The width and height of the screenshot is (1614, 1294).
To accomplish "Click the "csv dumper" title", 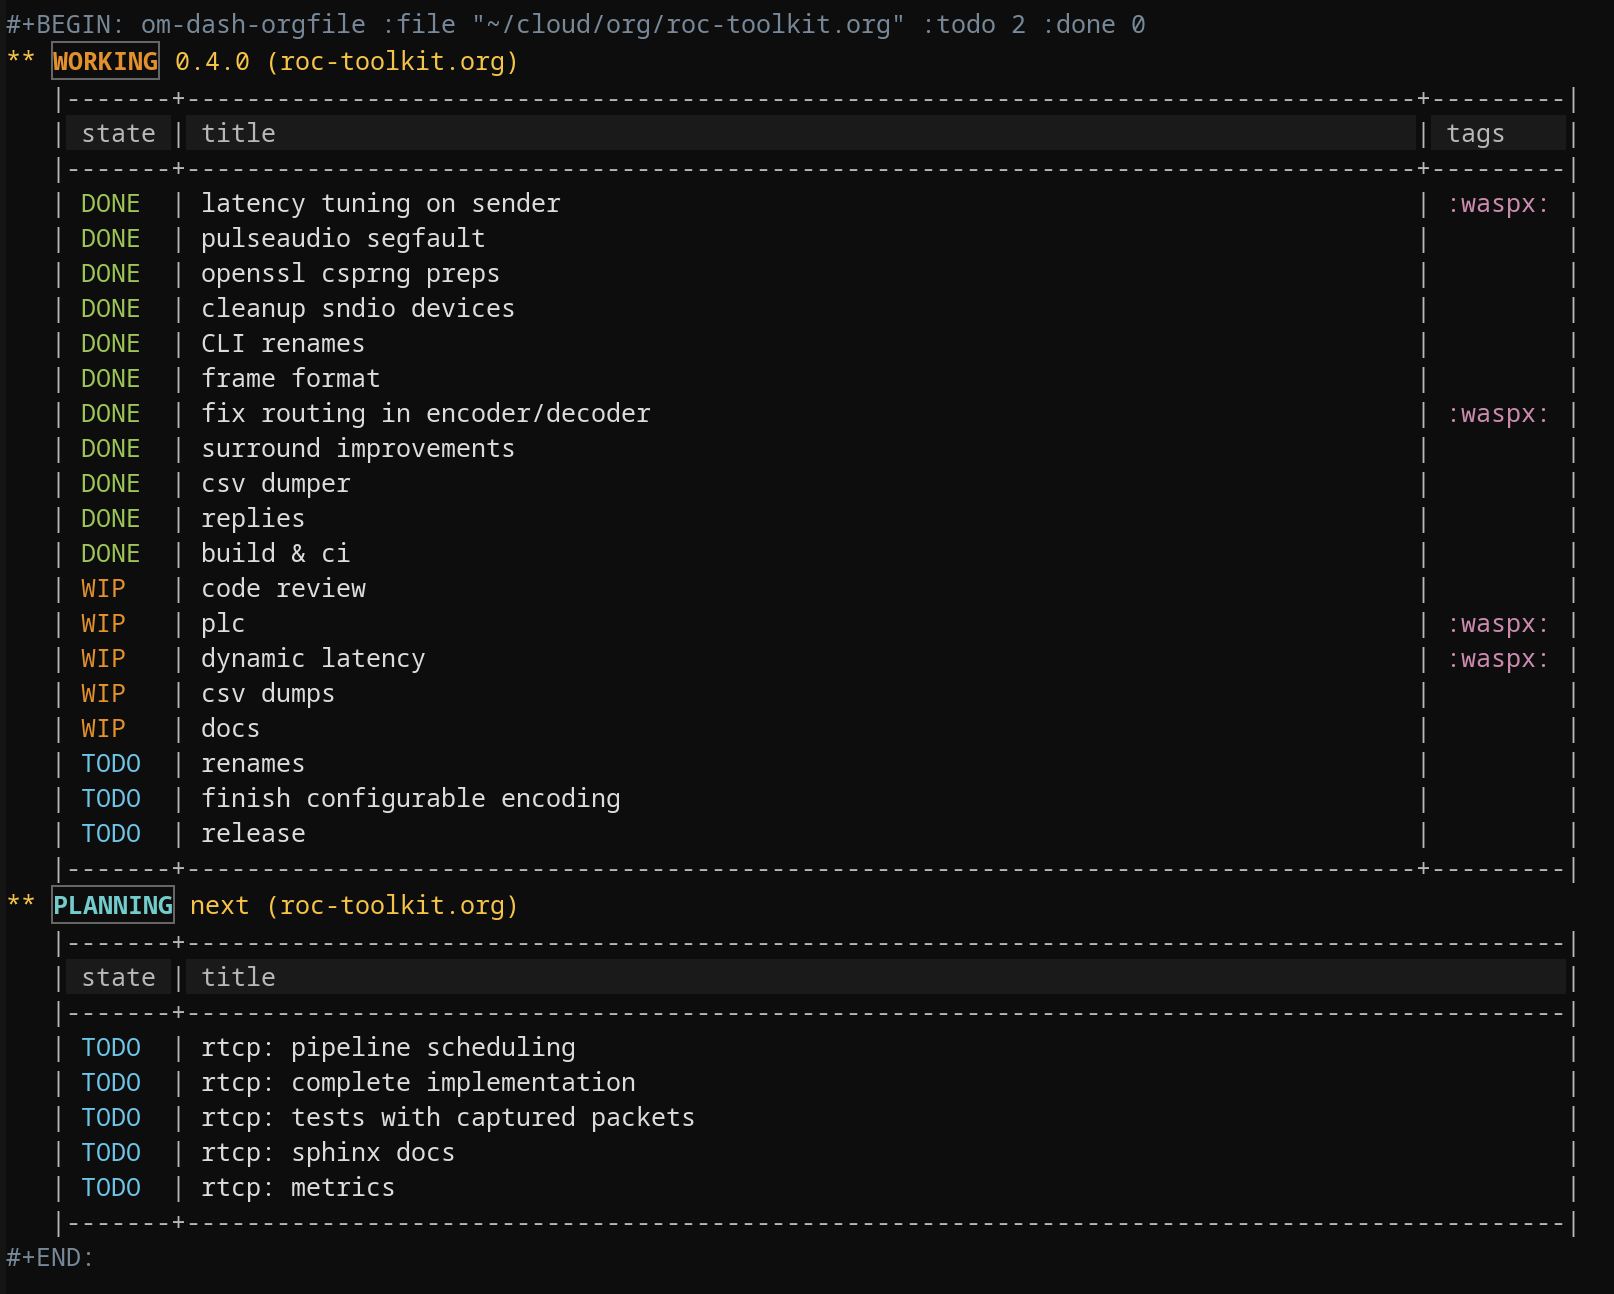I will click(275, 484).
